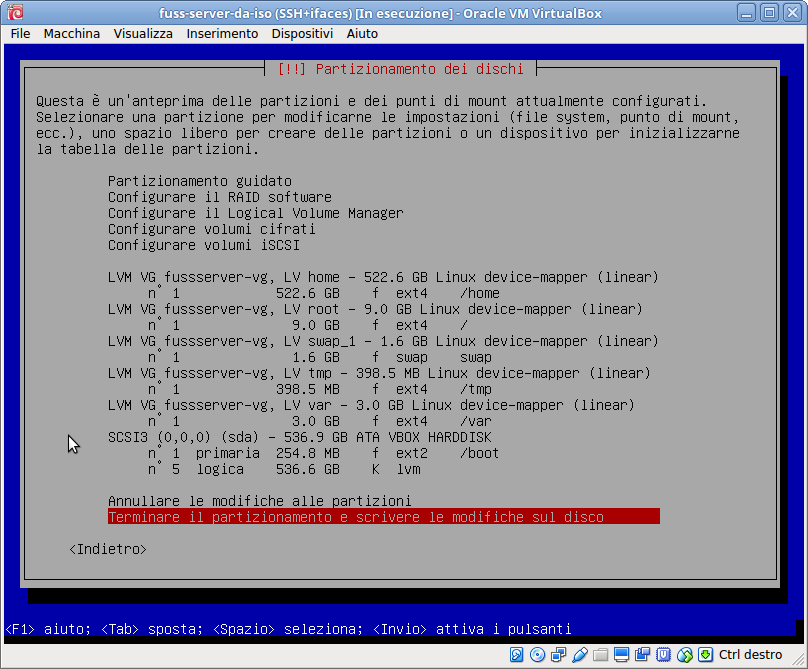Select the LV root 9.0 GB volume row
Screen dimensions: 808x669
375,309
